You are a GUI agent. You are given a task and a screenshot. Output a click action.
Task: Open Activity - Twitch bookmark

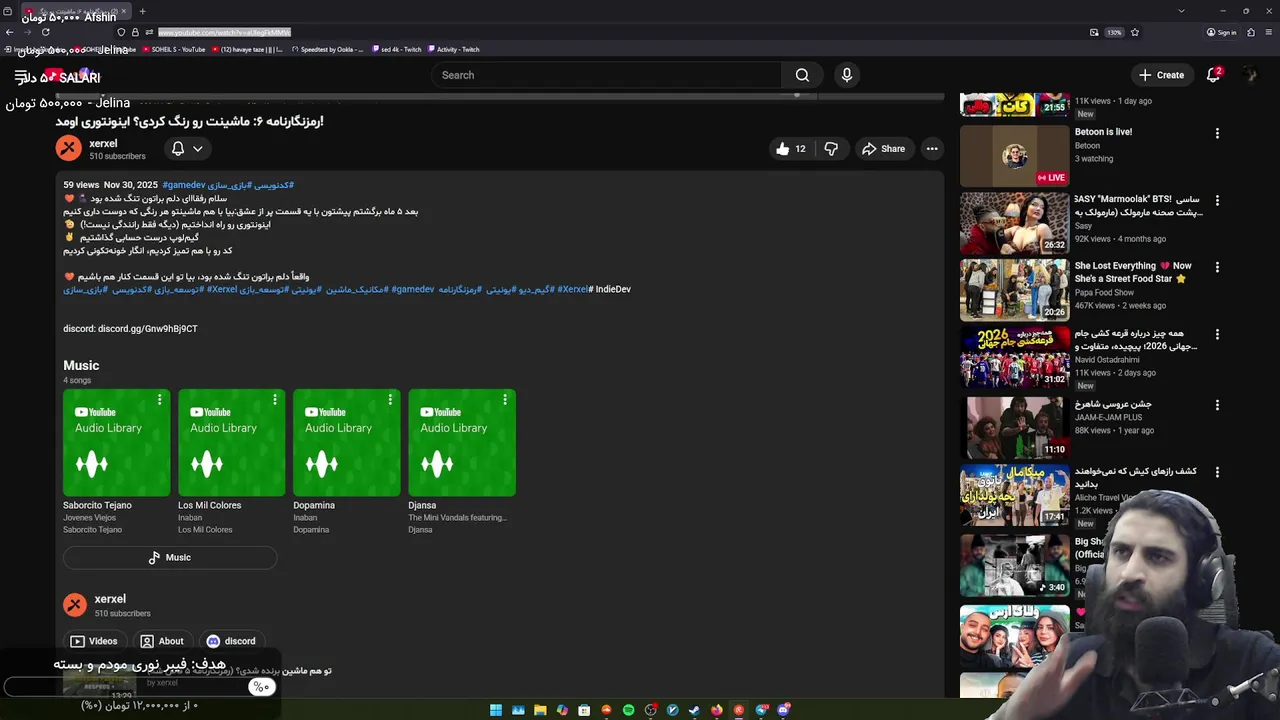454,49
